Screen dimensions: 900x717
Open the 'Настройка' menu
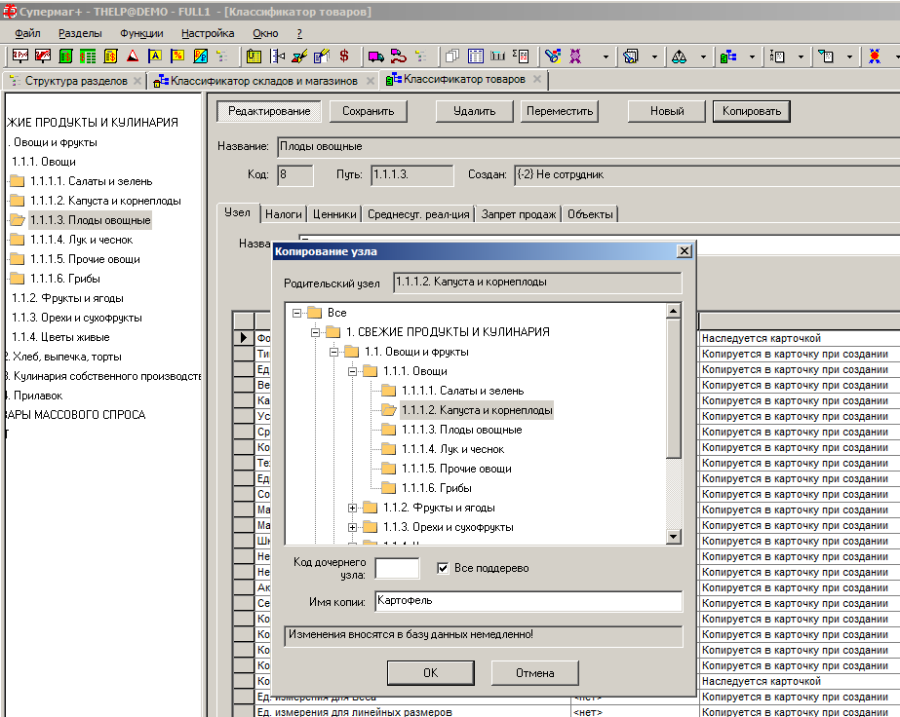coord(207,33)
